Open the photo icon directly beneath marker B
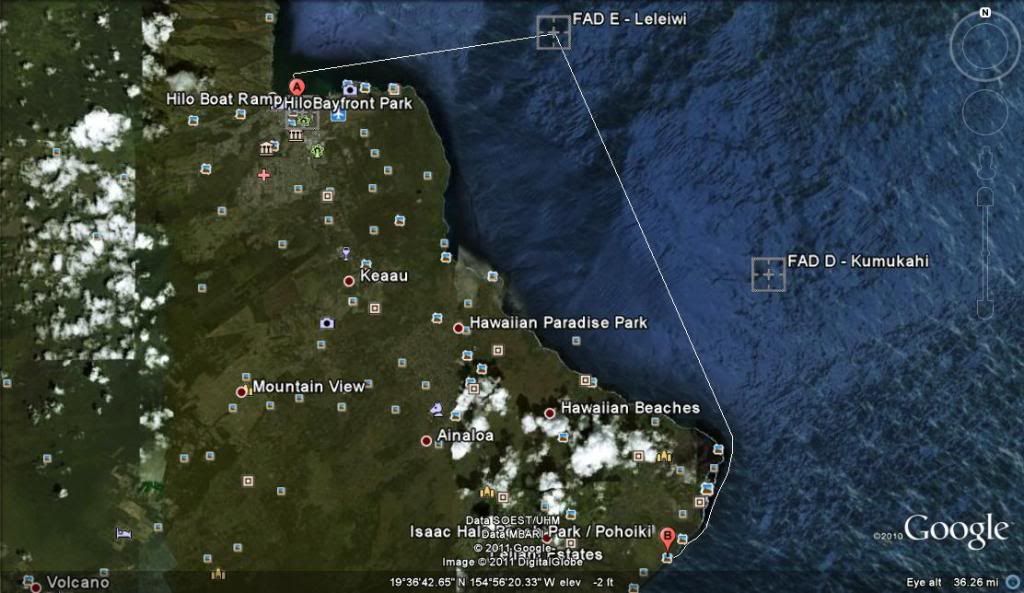Image resolution: width=1024 pixels, height=593 pixels. [x=667, y=557]
